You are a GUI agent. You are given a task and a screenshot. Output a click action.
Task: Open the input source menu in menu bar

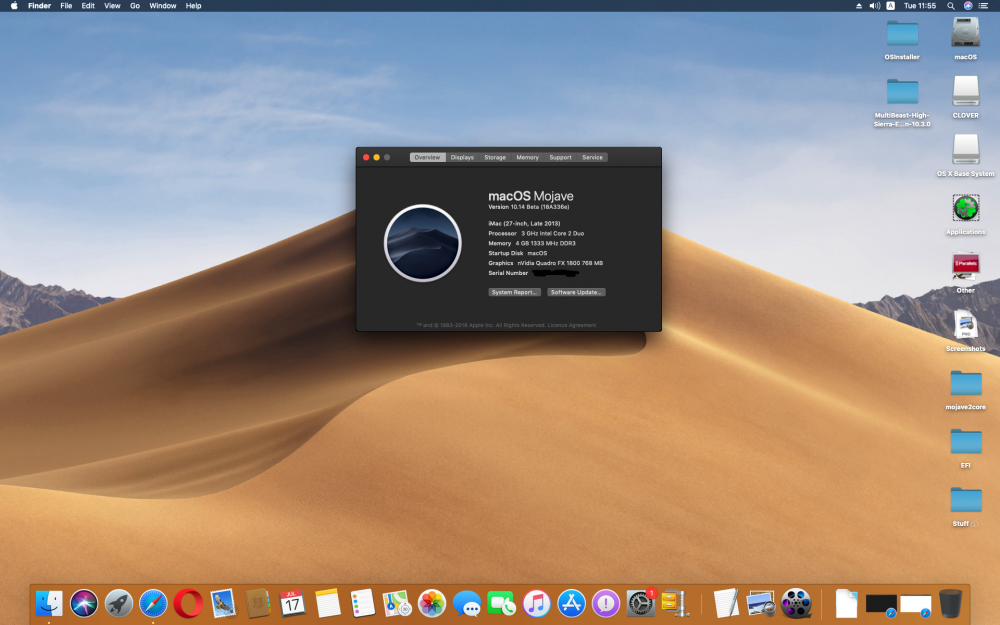891,6
